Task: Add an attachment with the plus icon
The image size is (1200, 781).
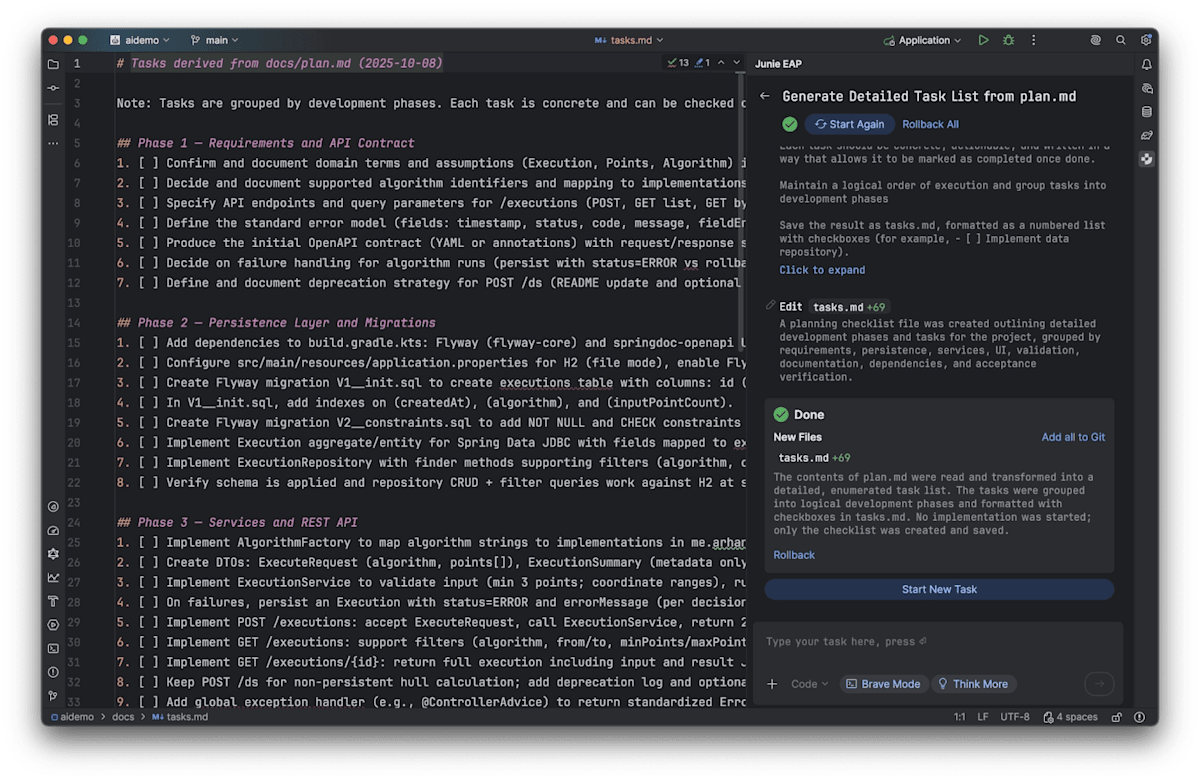Action: (x=772, y=684)
